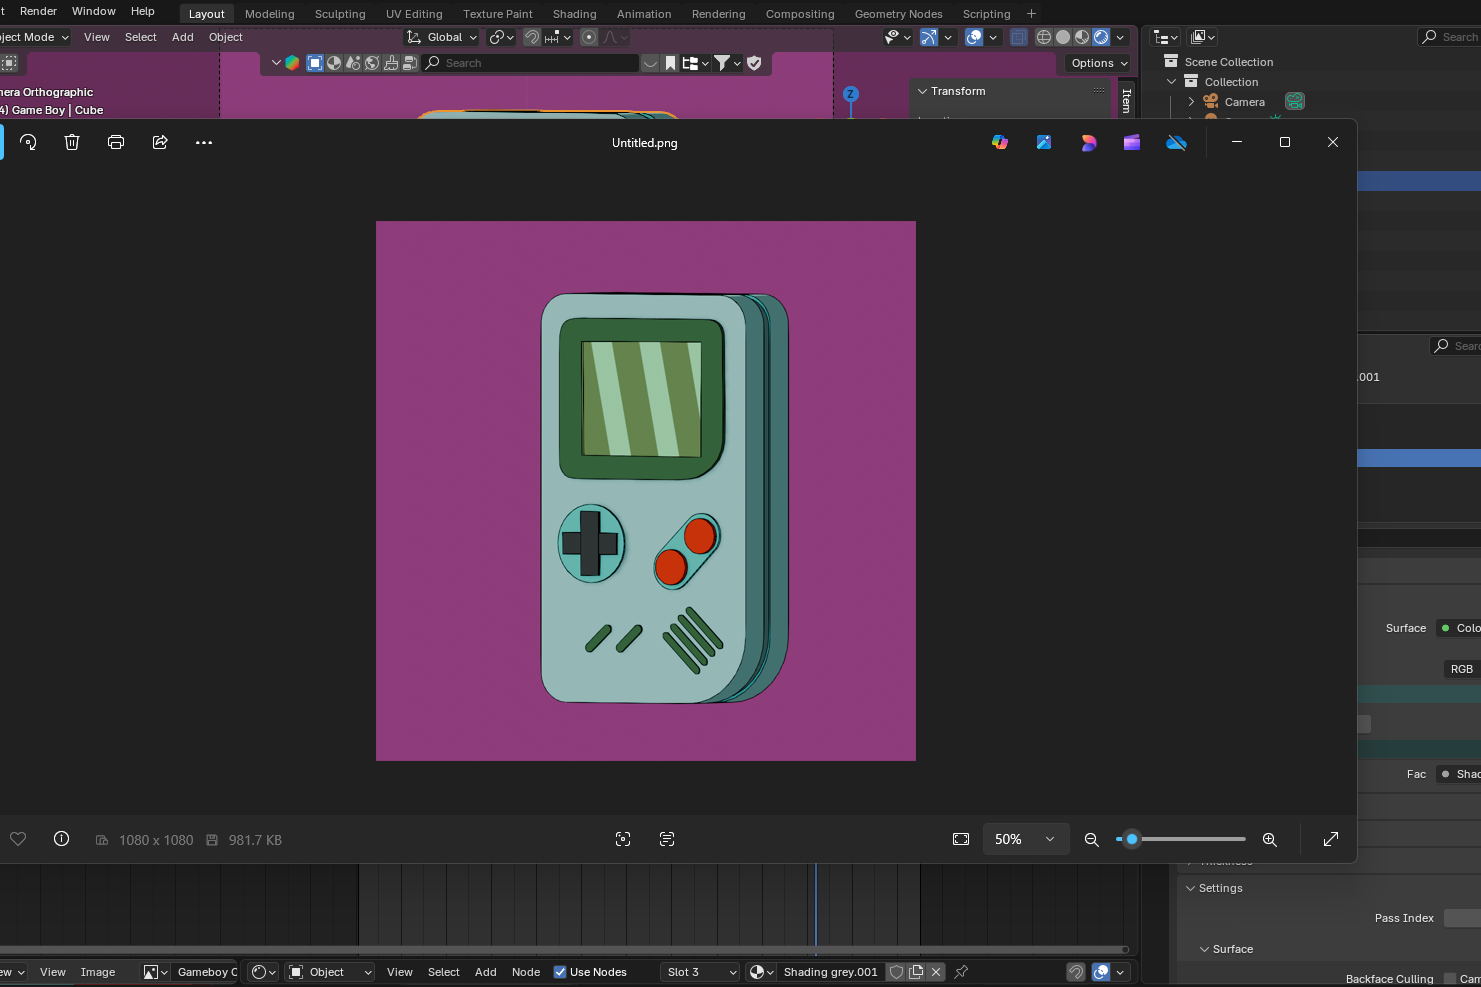Click the outliner Search field
This screenshot has height=987, width=1481.
pyautogui.click(x=1450, y=37)
